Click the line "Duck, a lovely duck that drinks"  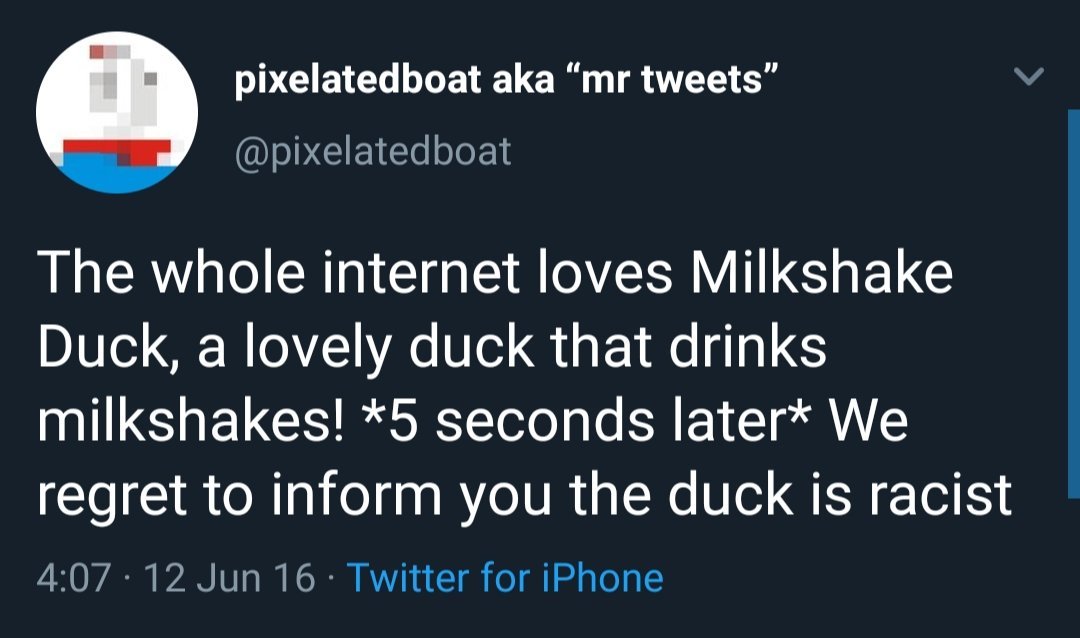[433, 347]
